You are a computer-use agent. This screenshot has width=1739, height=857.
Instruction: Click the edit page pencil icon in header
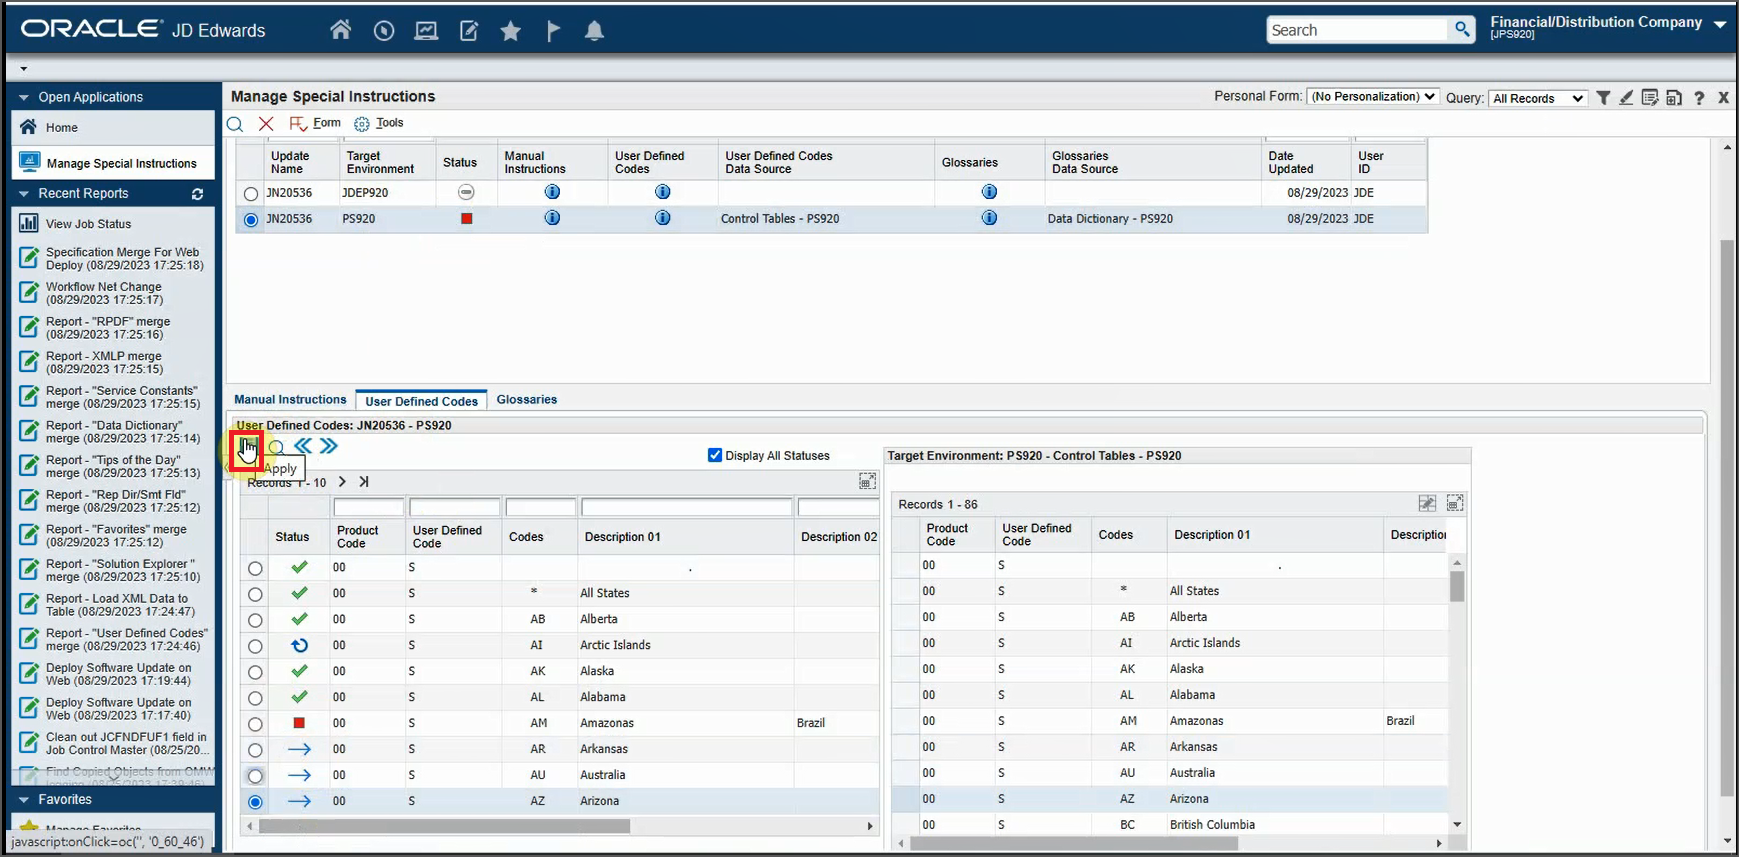(469, 31)
